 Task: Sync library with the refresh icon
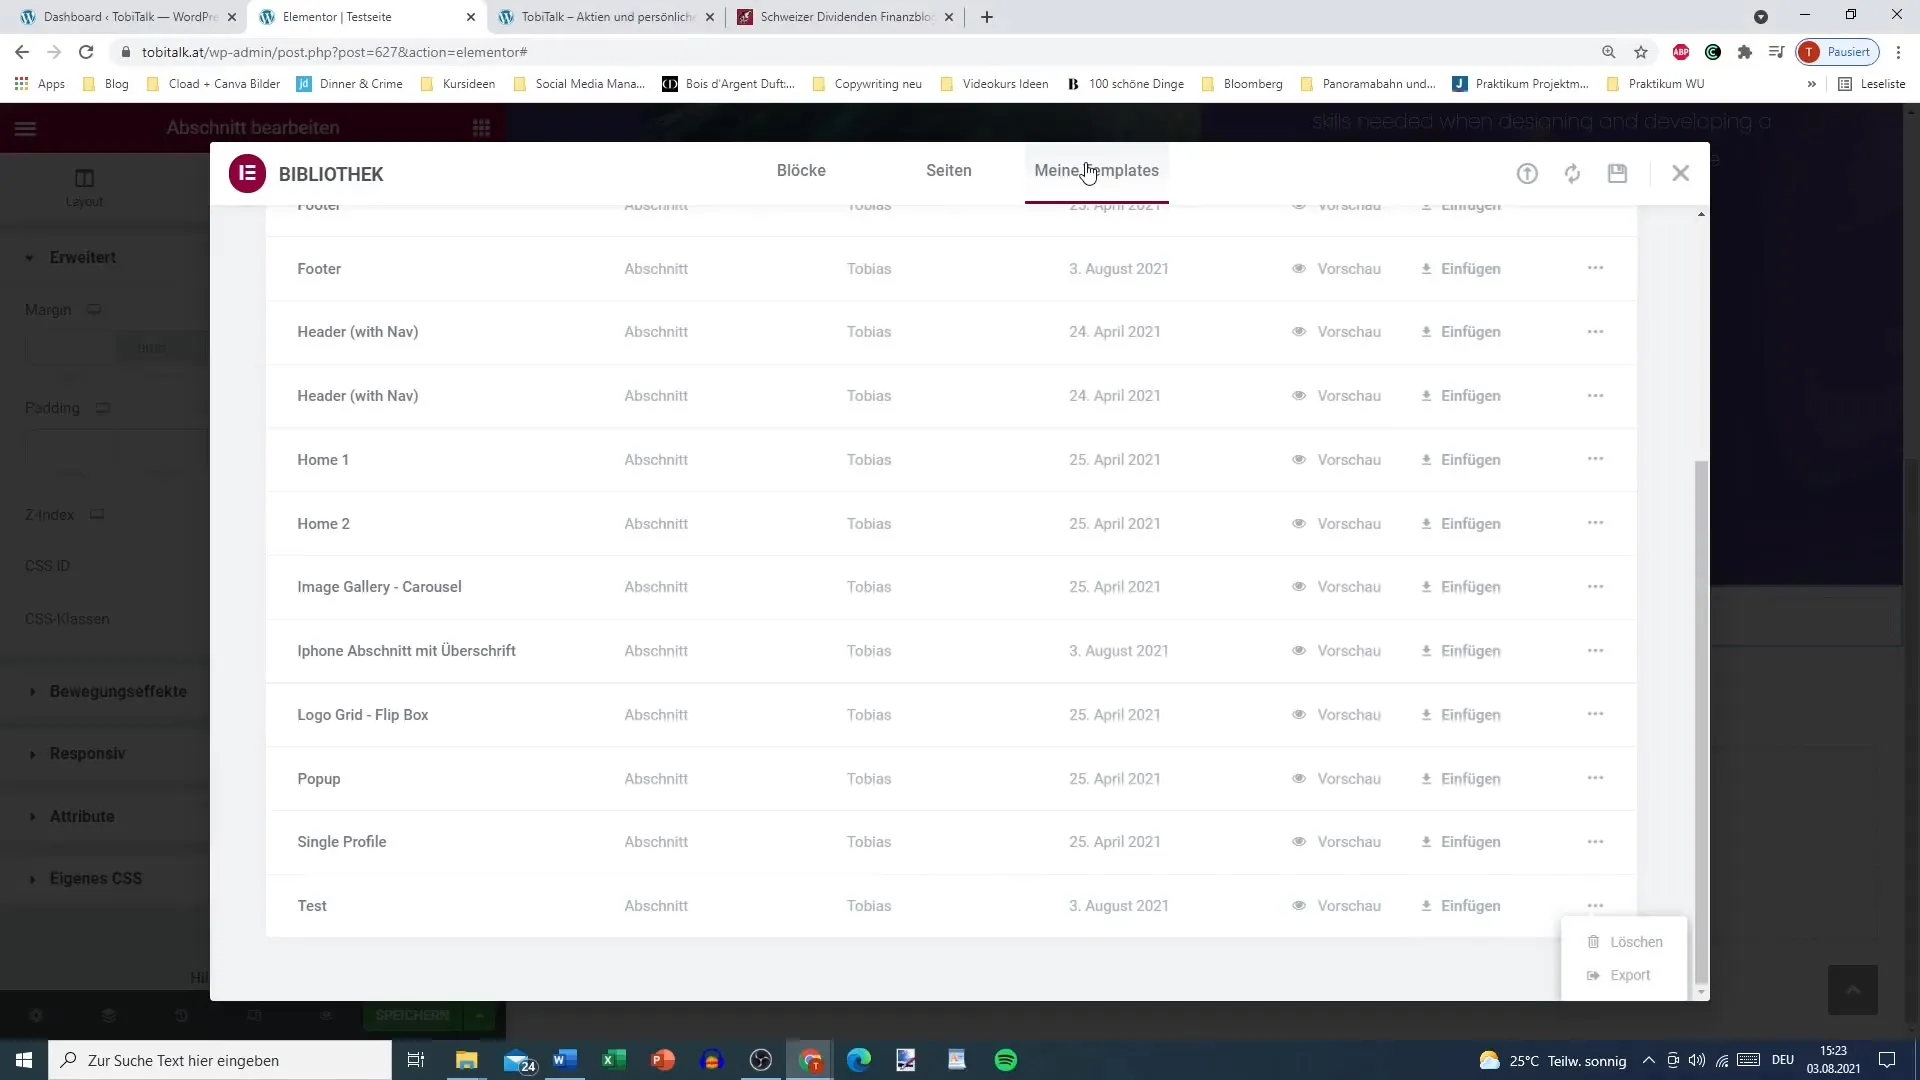tap(1572, 173)
